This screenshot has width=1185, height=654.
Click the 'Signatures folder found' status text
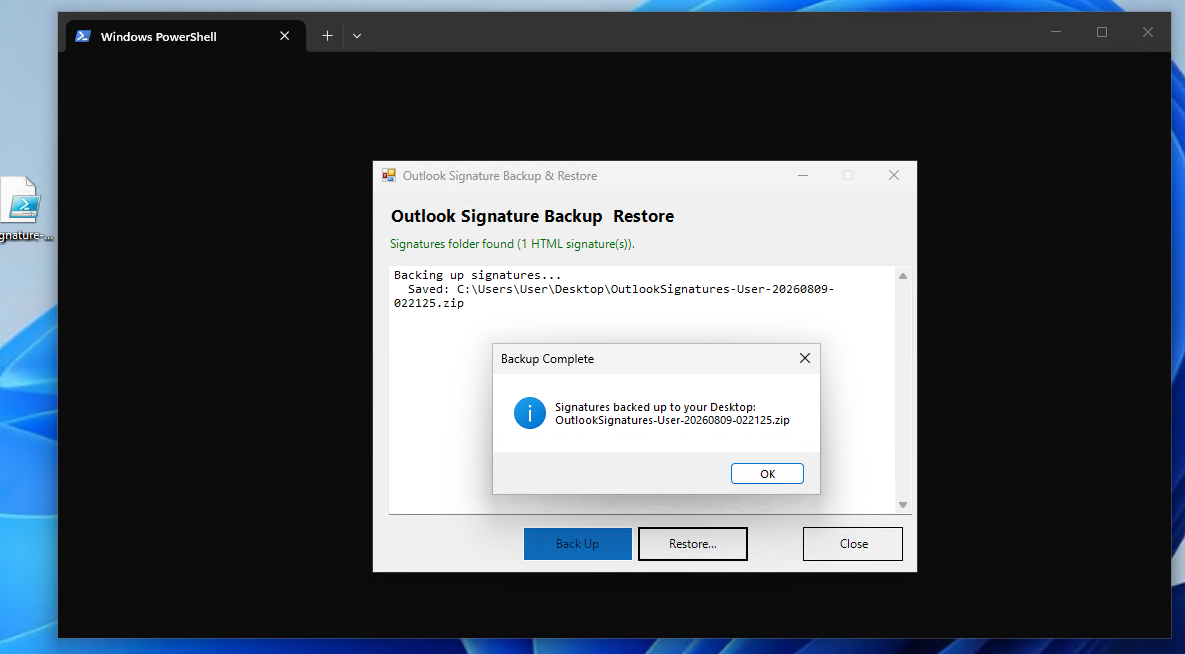[x=512, y=244]
